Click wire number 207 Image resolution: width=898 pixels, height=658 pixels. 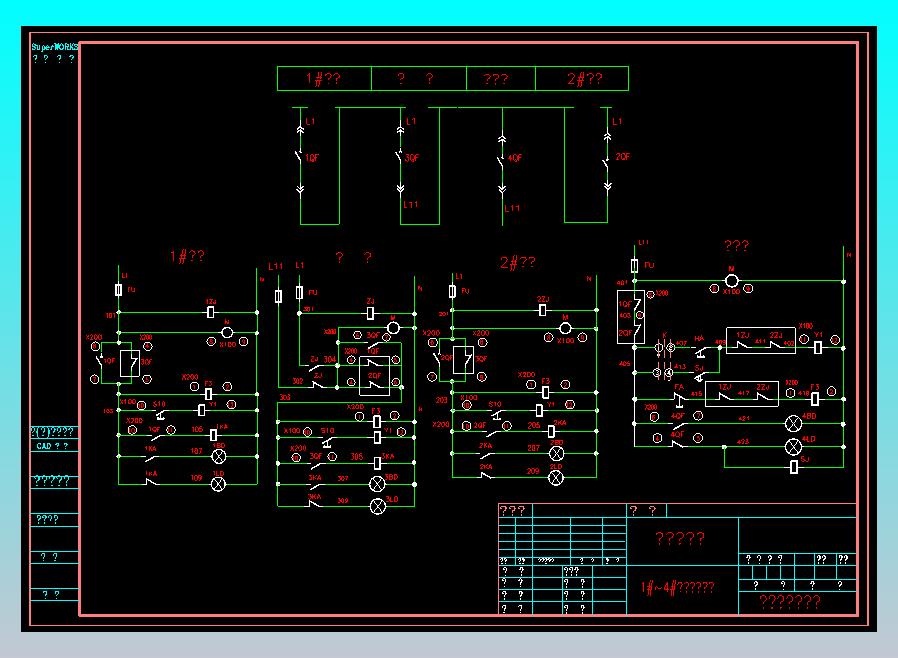(x=534, y=448)
